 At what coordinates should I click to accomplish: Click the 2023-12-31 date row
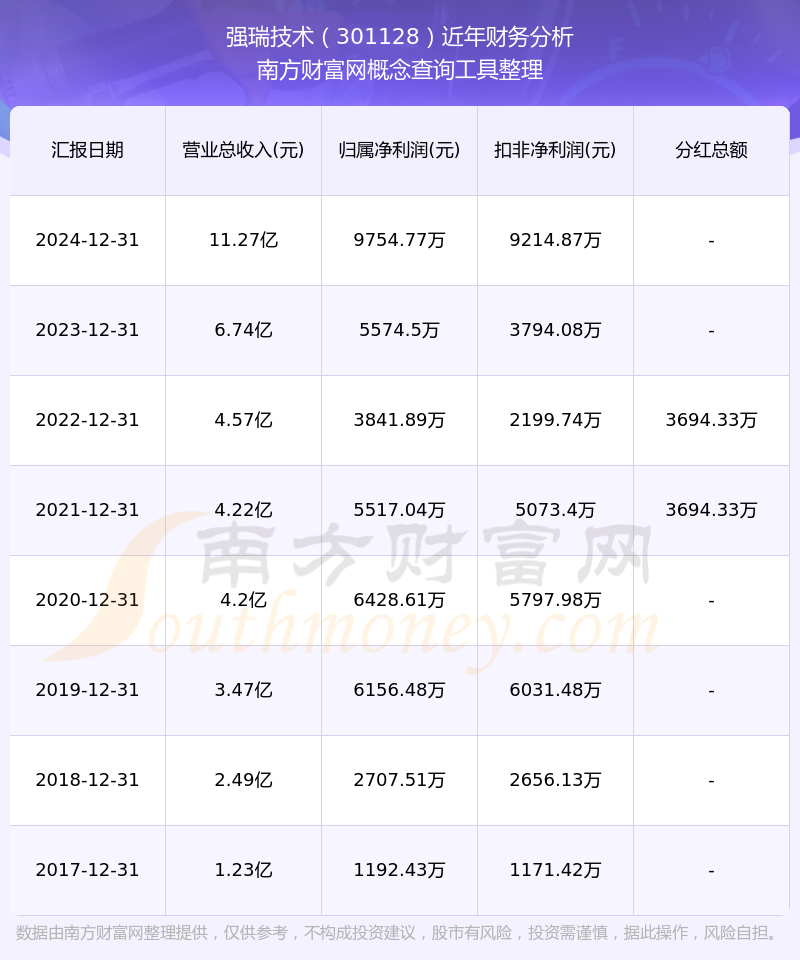coord(88,330)
